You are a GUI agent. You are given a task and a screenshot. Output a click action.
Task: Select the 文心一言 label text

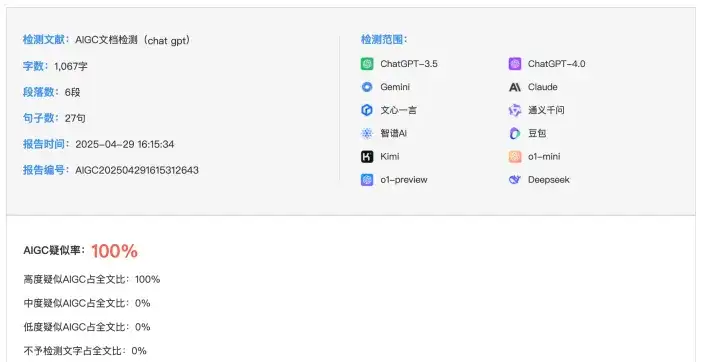click(x=398, y=110)
